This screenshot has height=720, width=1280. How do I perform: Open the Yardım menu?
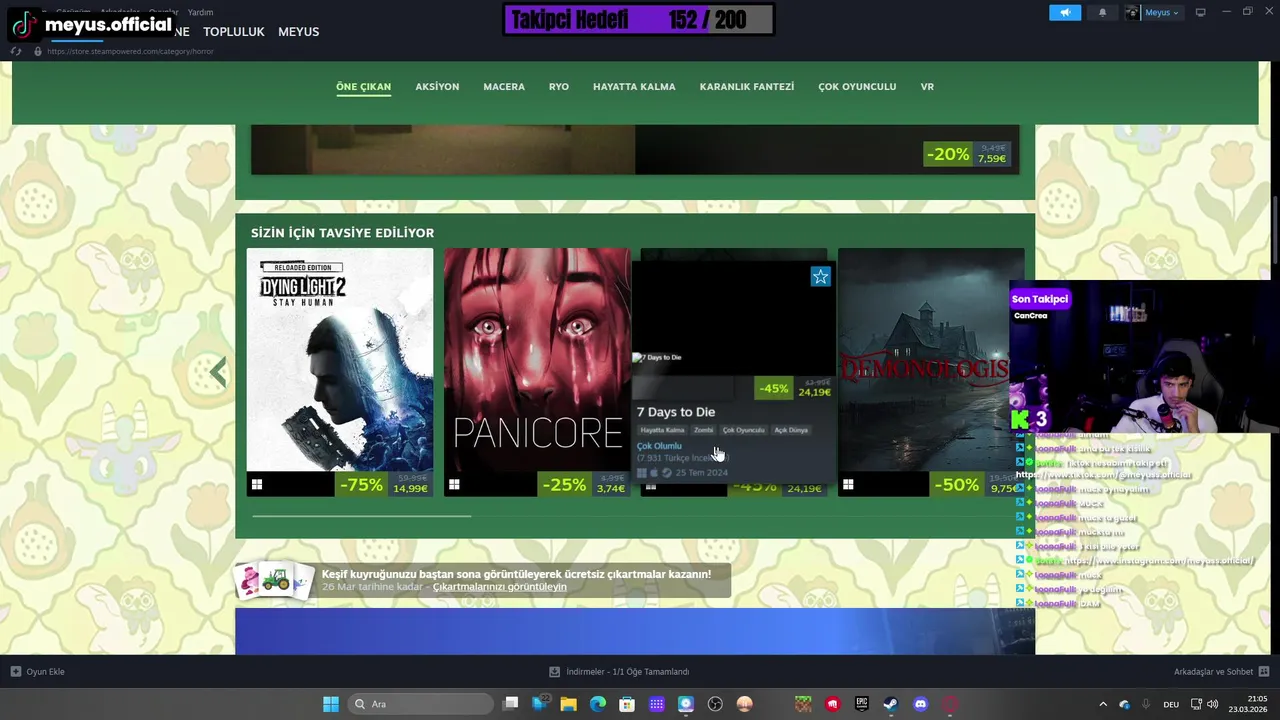(200, 12)
